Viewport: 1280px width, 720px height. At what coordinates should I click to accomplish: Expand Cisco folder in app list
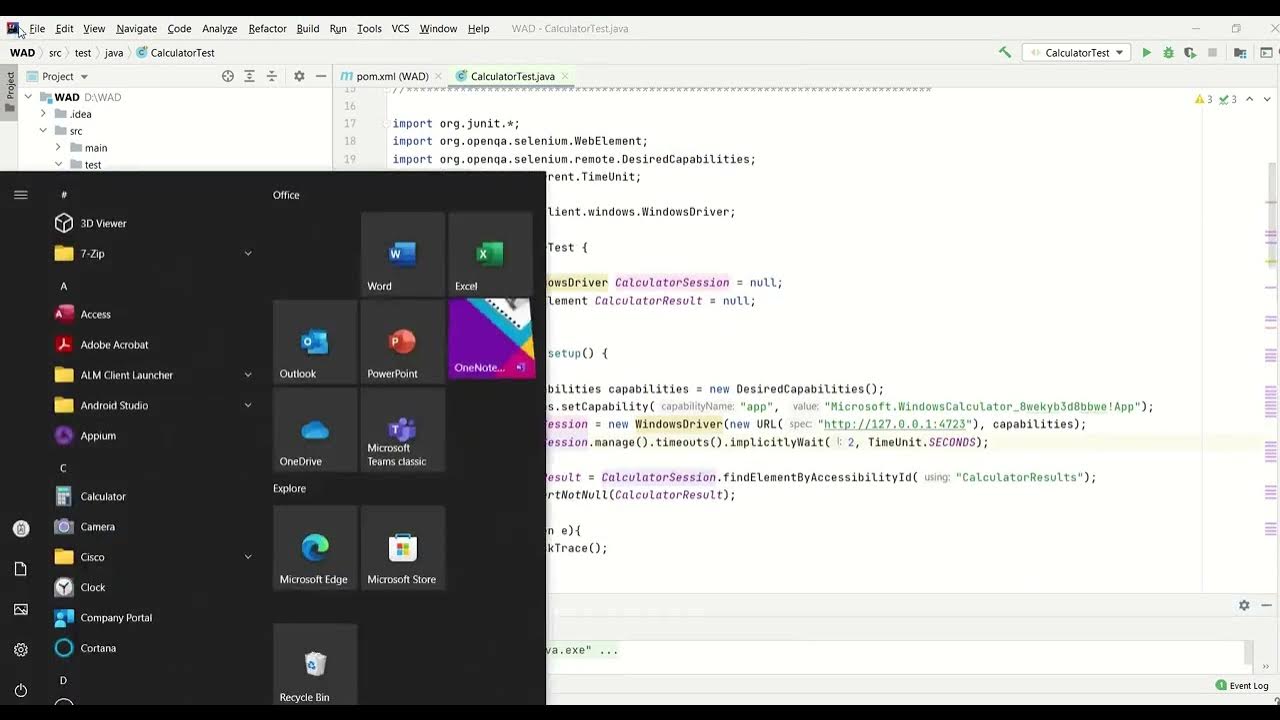tap(248, 557)
